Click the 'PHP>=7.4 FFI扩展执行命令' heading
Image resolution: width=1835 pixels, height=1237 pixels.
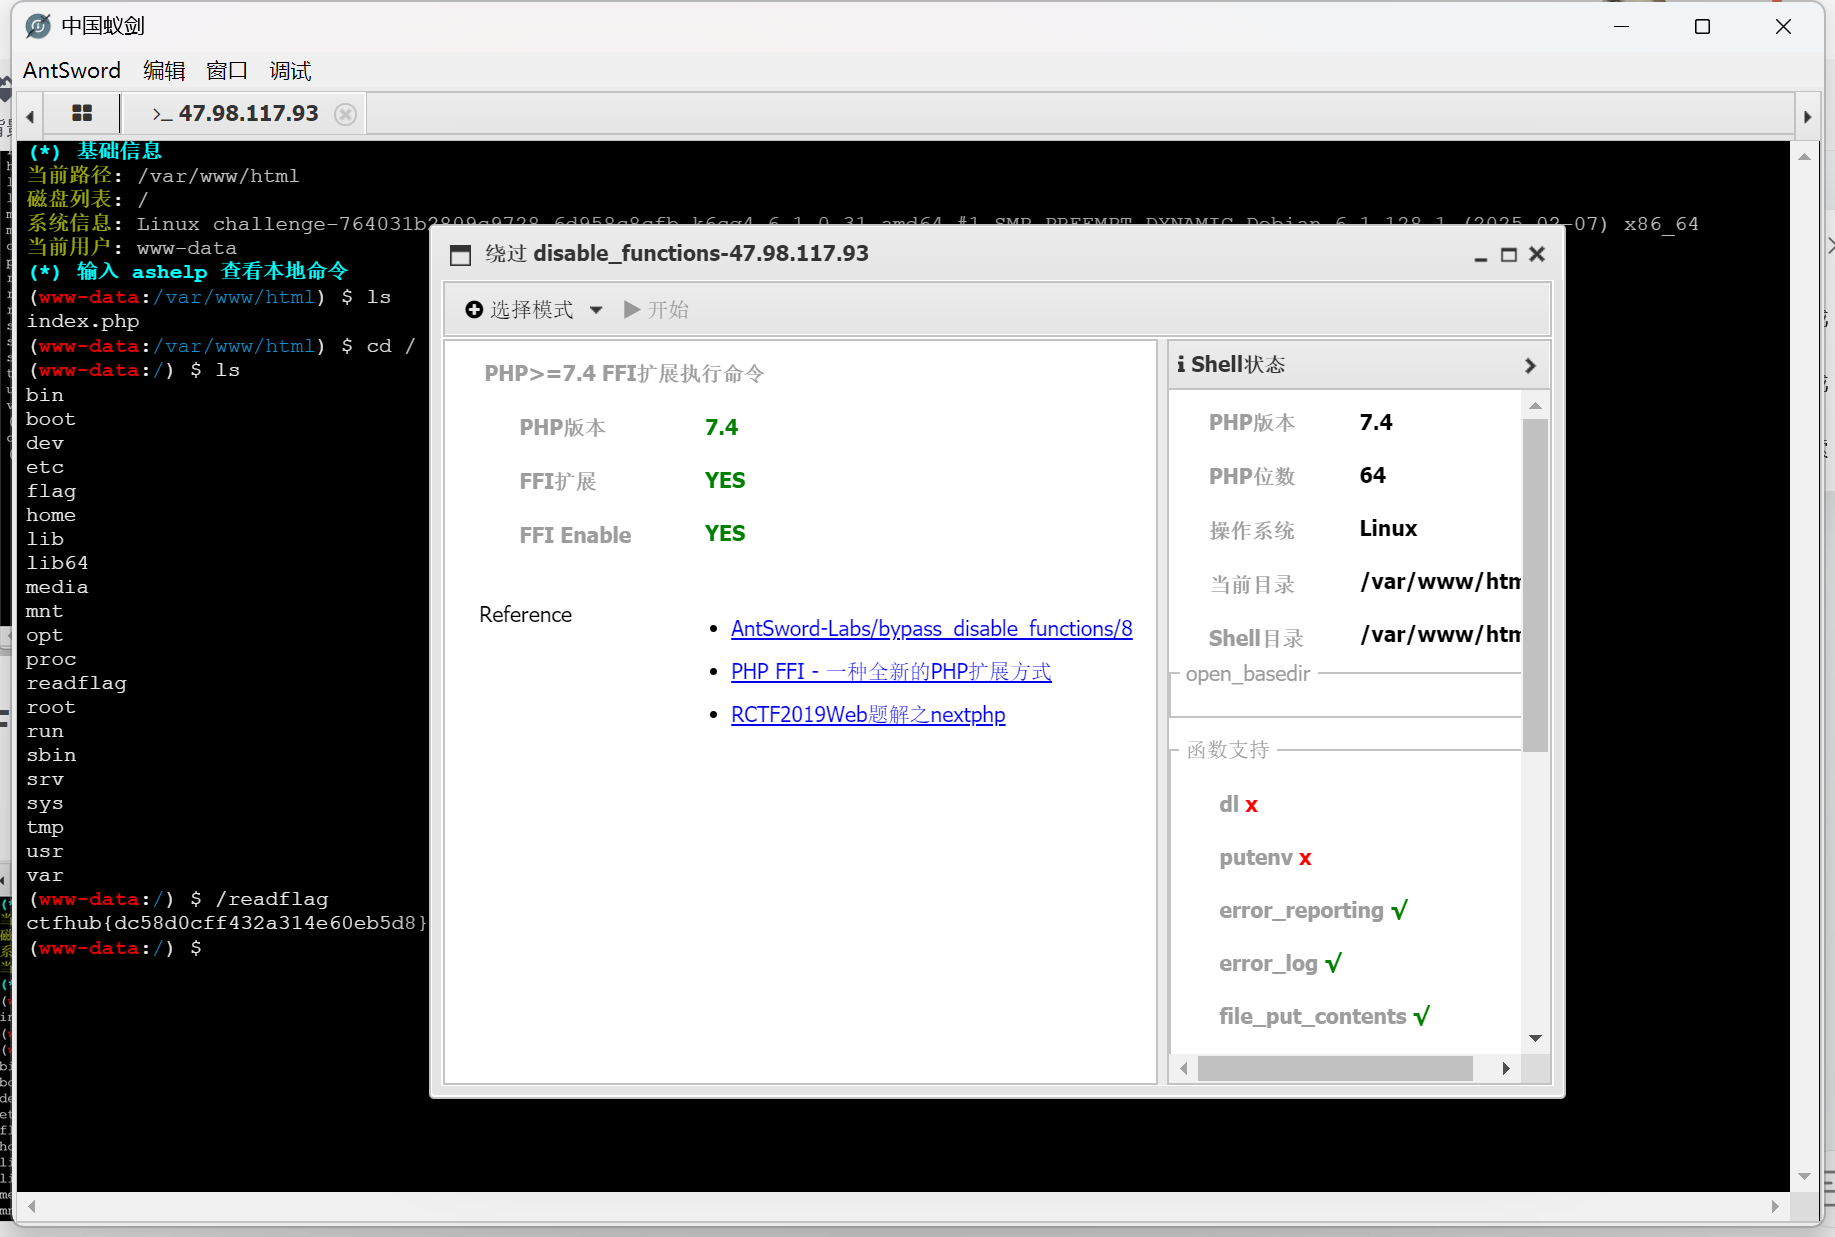point(625,373)
